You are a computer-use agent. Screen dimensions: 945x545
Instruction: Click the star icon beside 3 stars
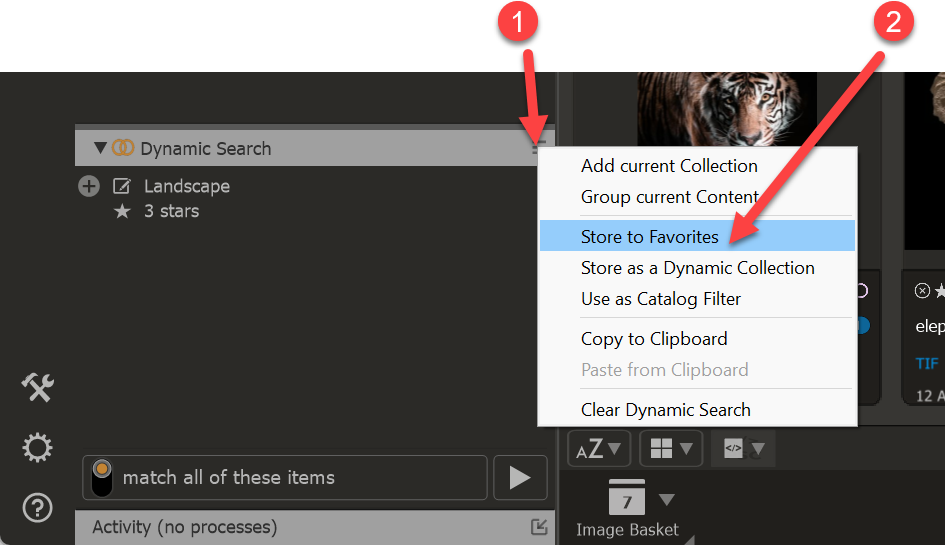tap(122, 212)
